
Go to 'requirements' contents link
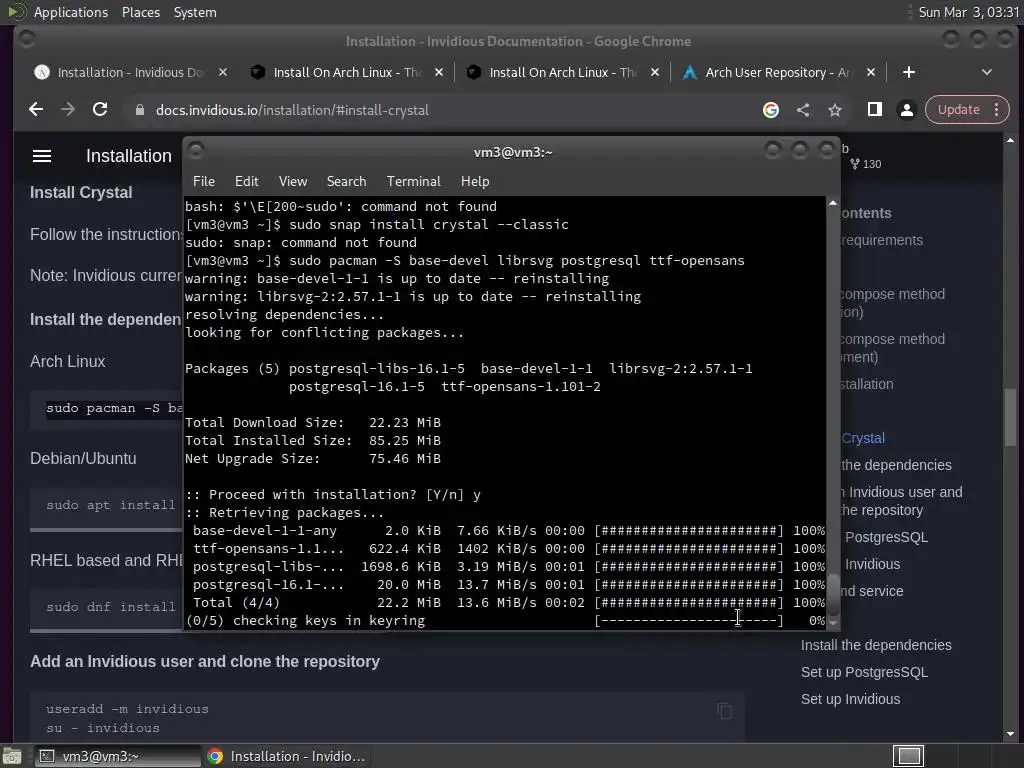click(882, 240)
